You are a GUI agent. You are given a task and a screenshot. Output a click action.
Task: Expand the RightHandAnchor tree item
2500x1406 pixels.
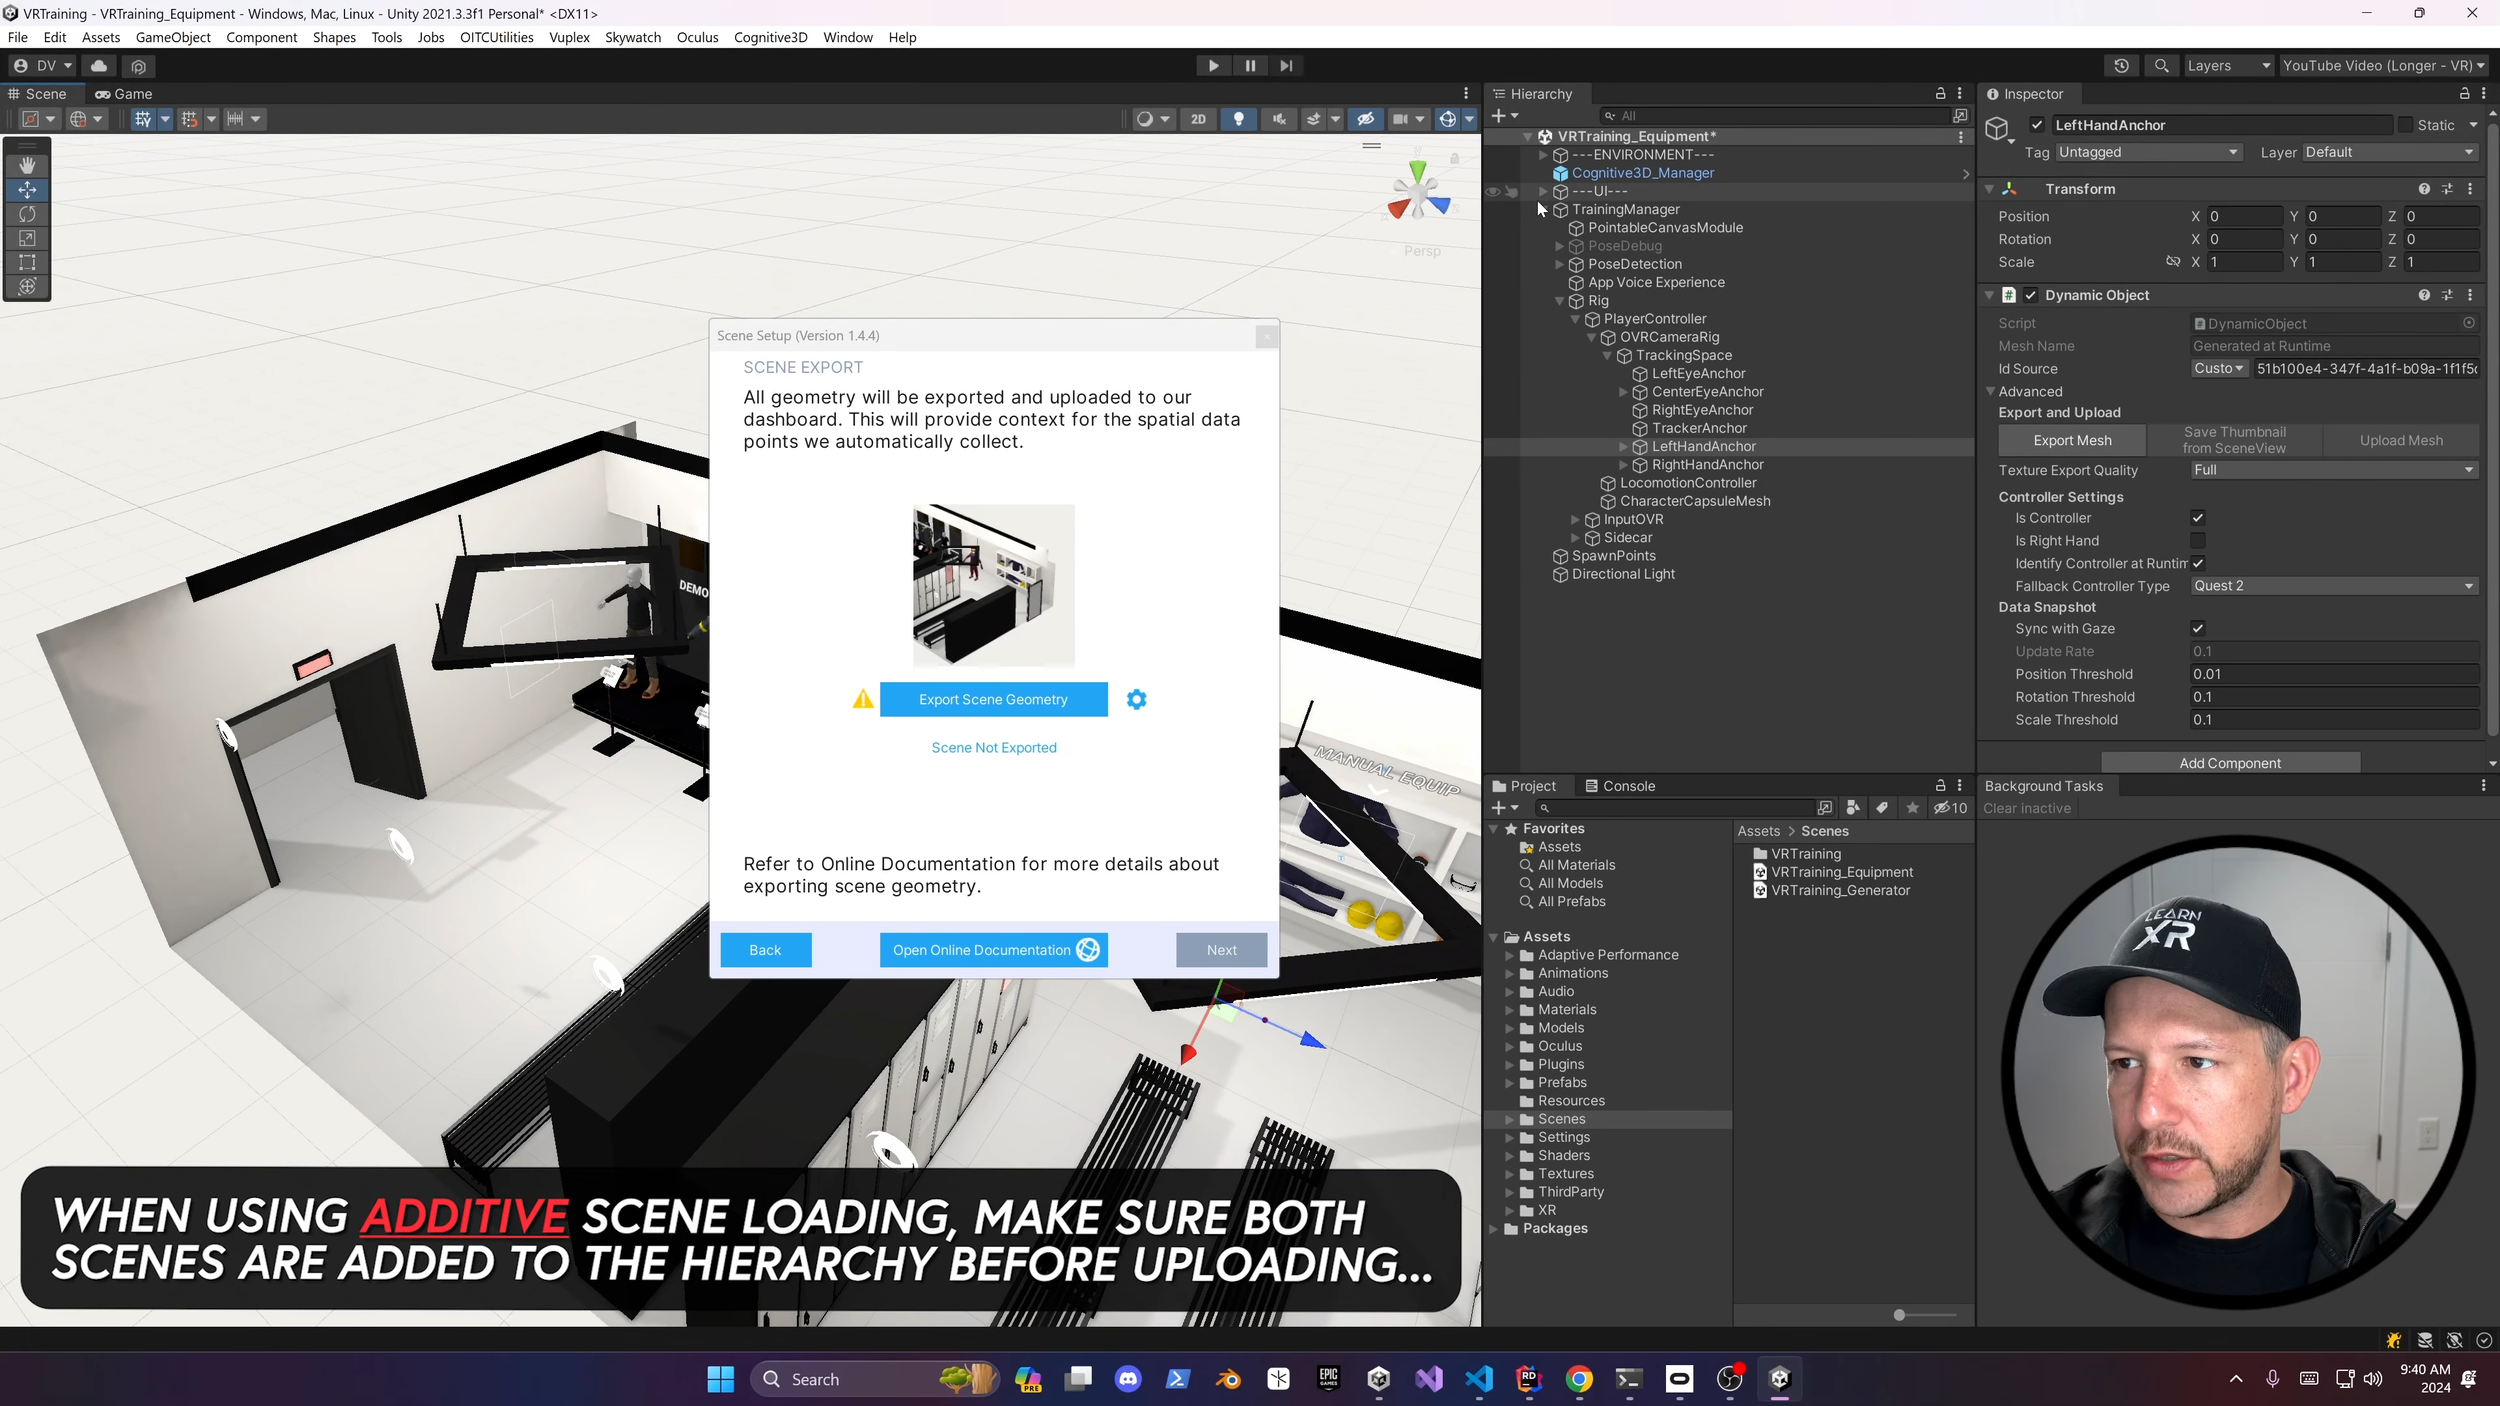tap(1623, 465)
